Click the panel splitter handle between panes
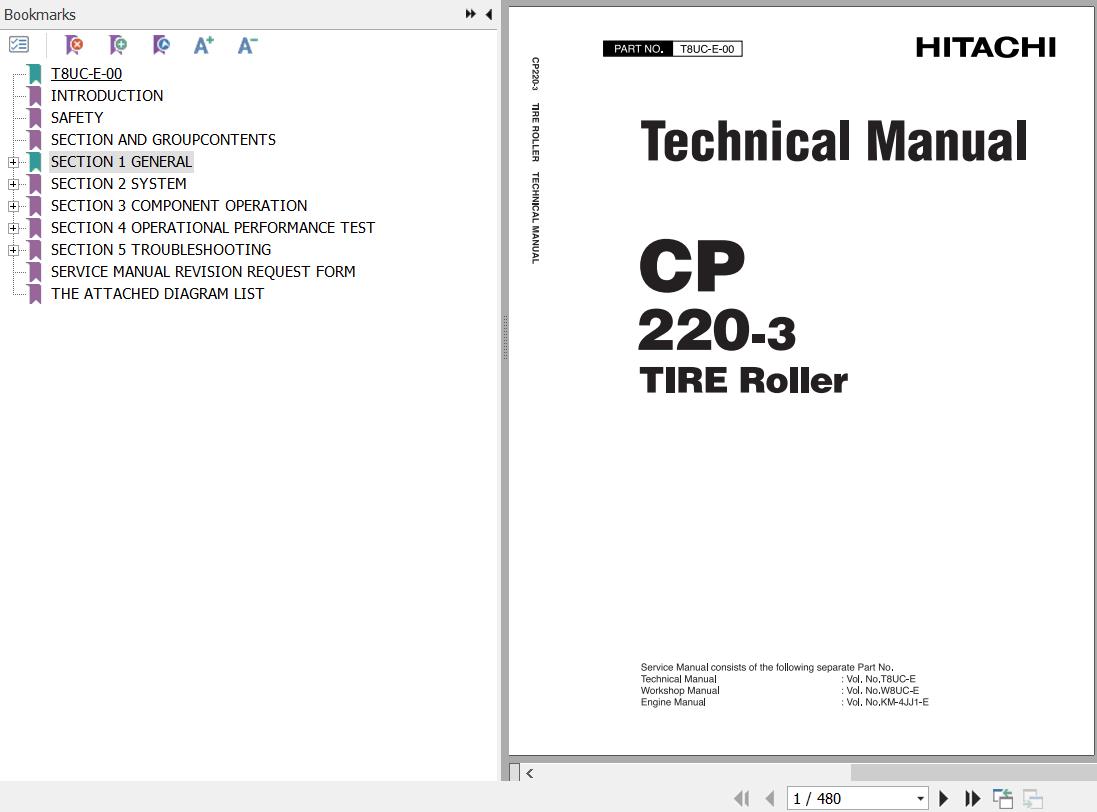 [x=505, y=337]
